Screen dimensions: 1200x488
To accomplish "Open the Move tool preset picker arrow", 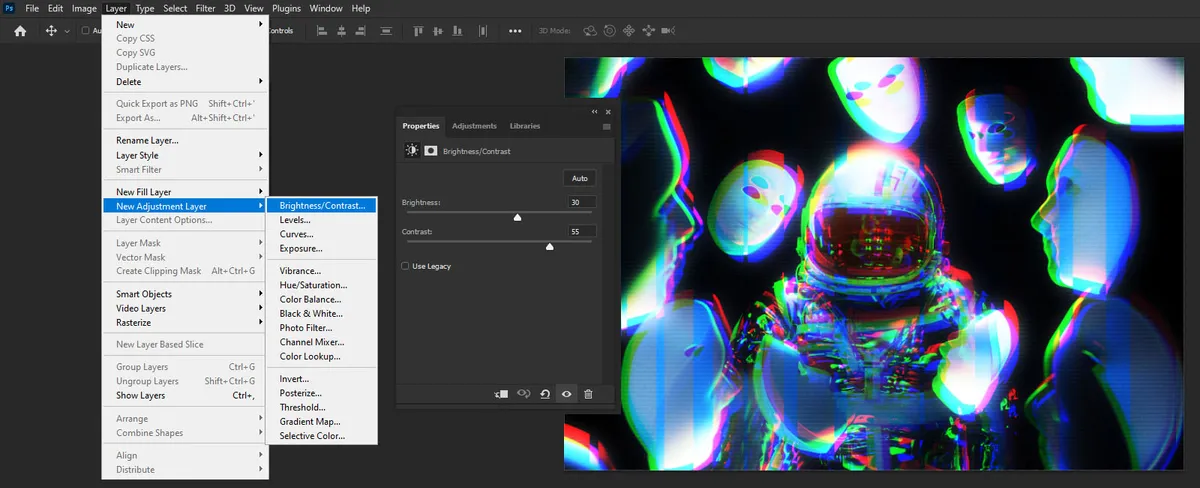I will click(68, 31).
